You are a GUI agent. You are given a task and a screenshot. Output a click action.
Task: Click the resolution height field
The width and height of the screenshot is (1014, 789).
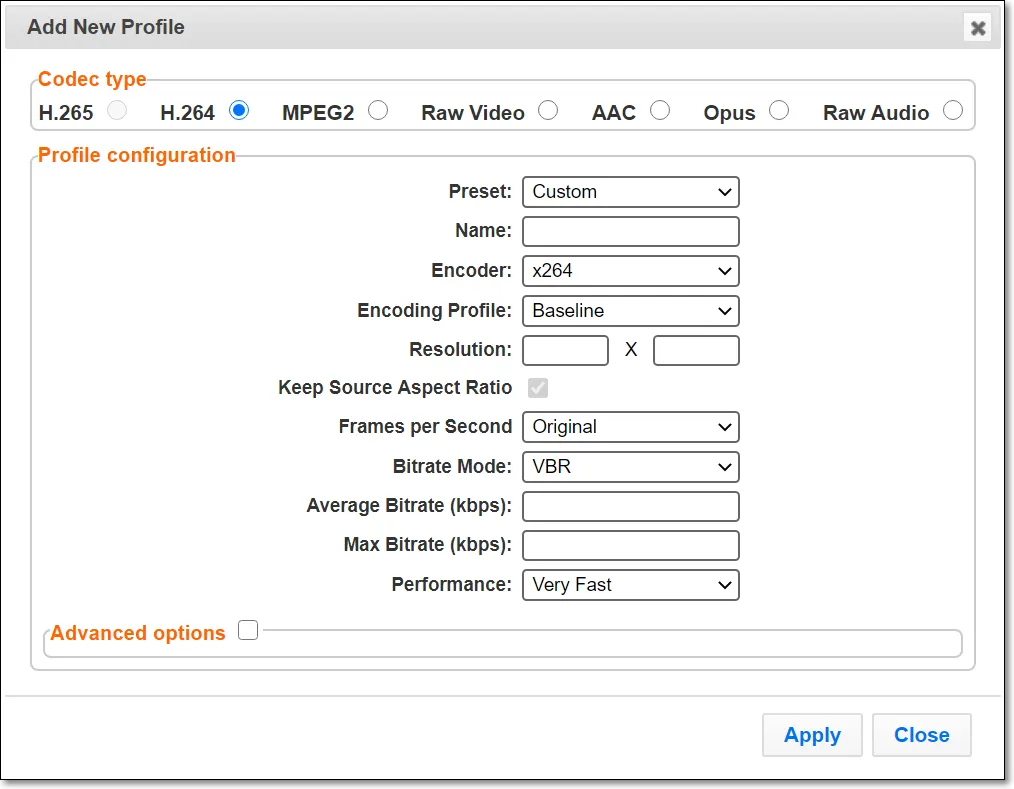[x=696, y=350]
